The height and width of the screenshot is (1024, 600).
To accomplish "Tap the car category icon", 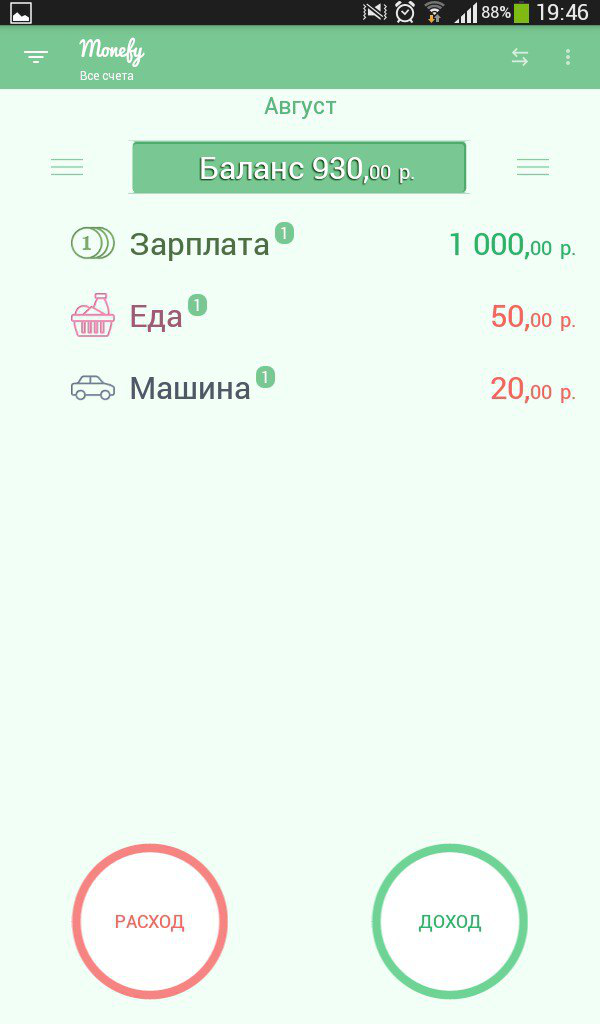I will 92,388.
